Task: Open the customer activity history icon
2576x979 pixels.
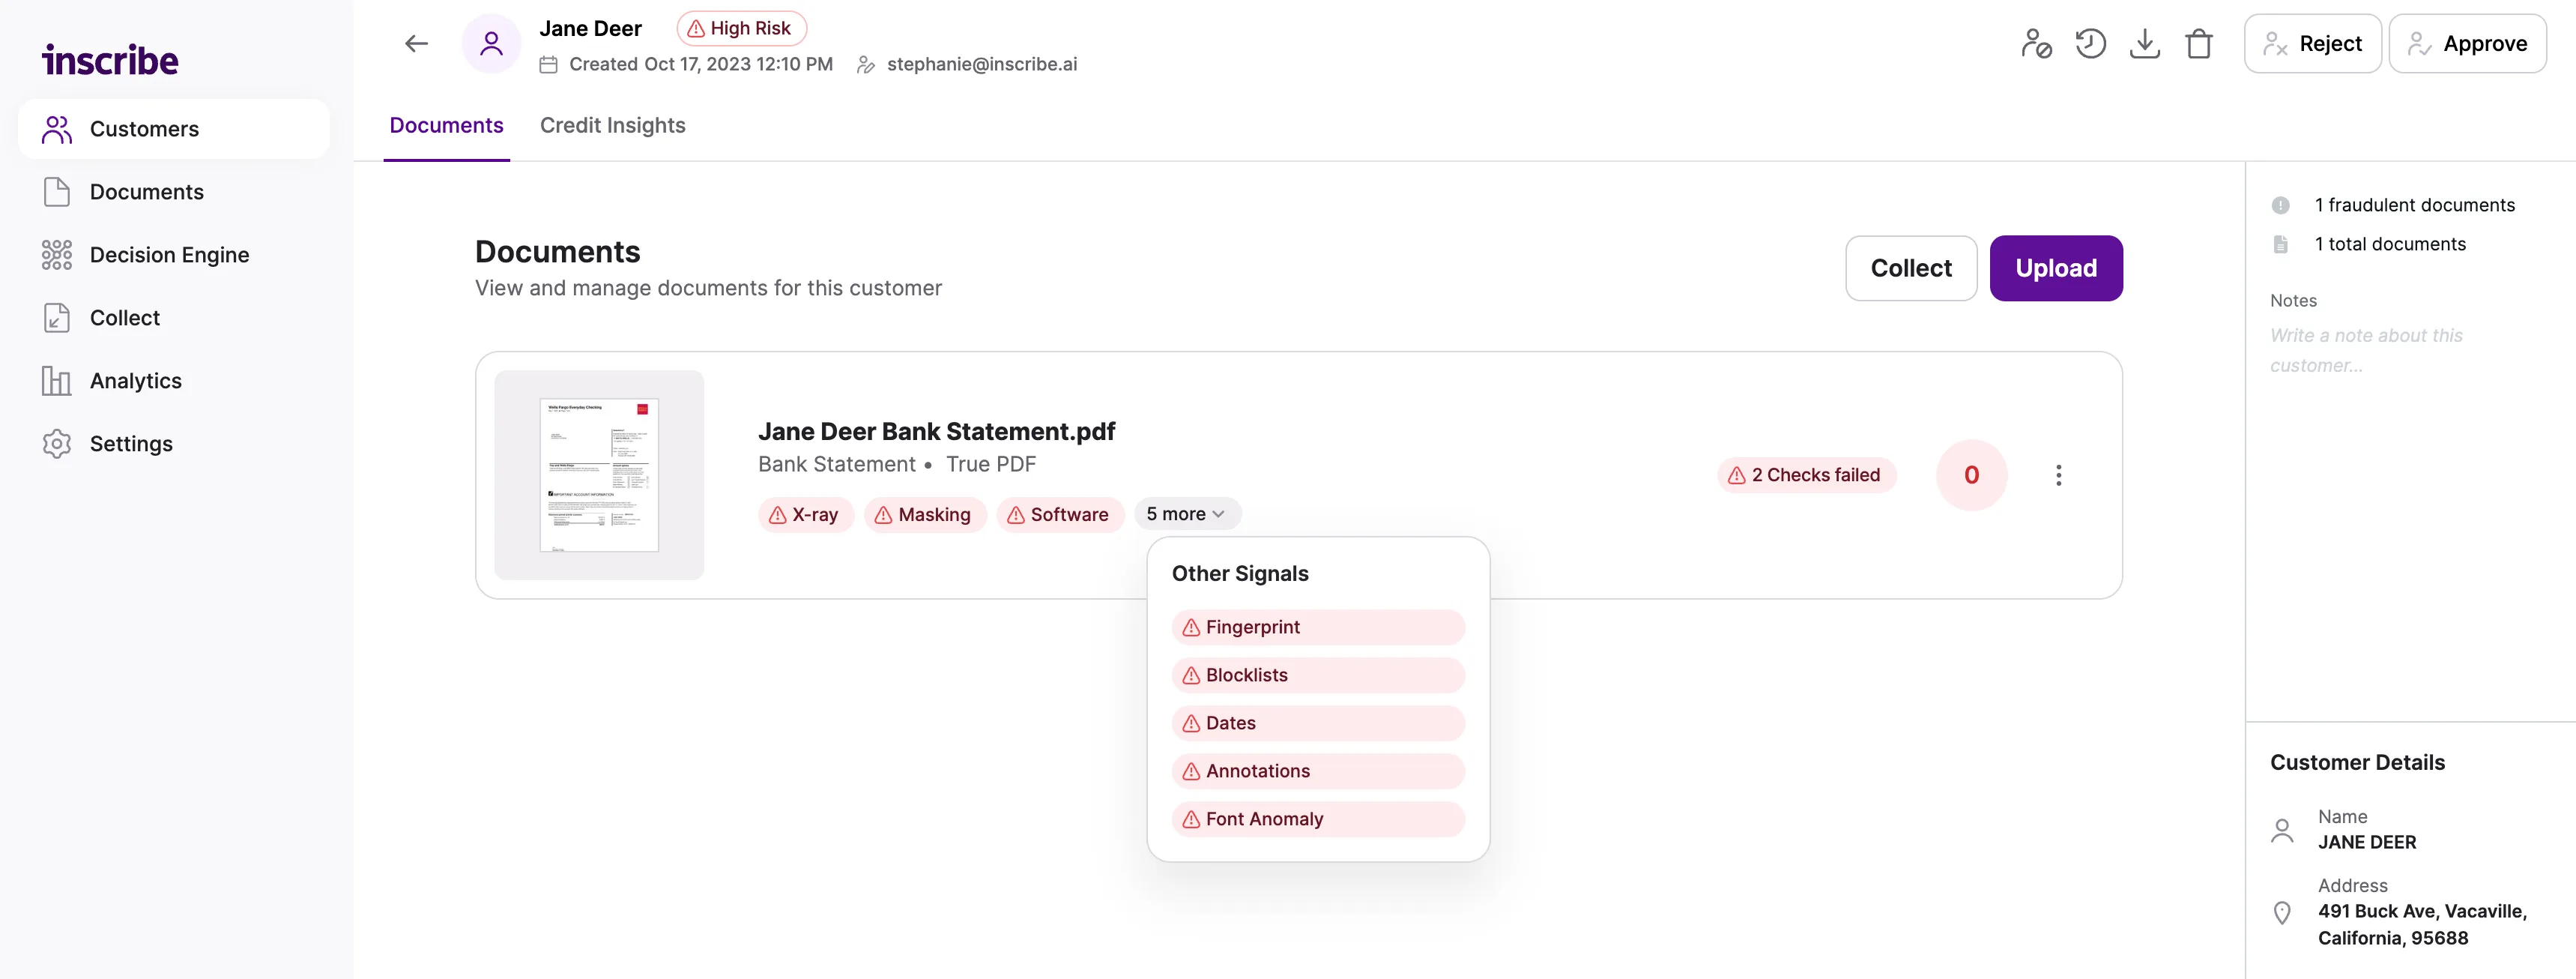Action: (2089, 43)
